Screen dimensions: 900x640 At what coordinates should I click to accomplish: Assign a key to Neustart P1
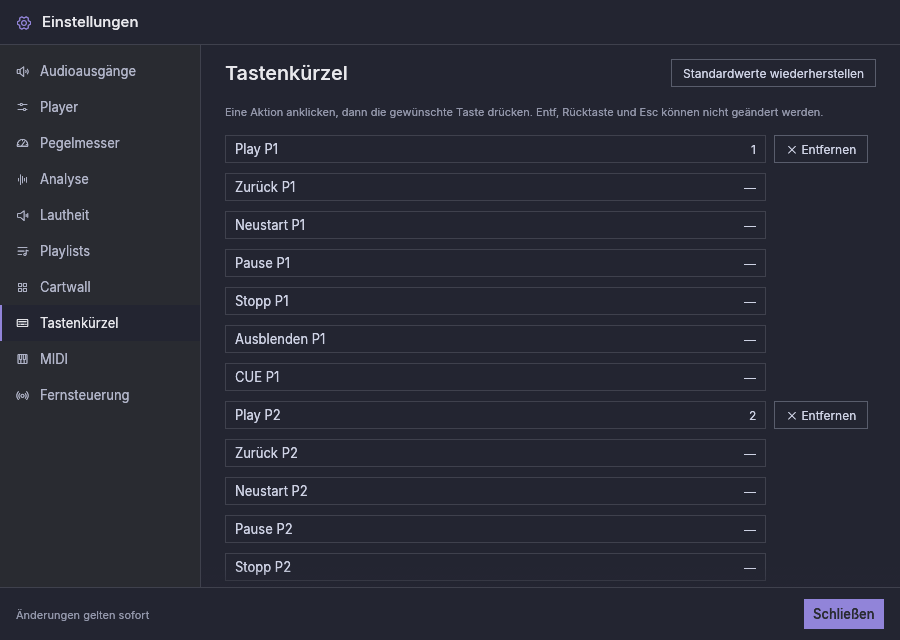coord(495,225)
